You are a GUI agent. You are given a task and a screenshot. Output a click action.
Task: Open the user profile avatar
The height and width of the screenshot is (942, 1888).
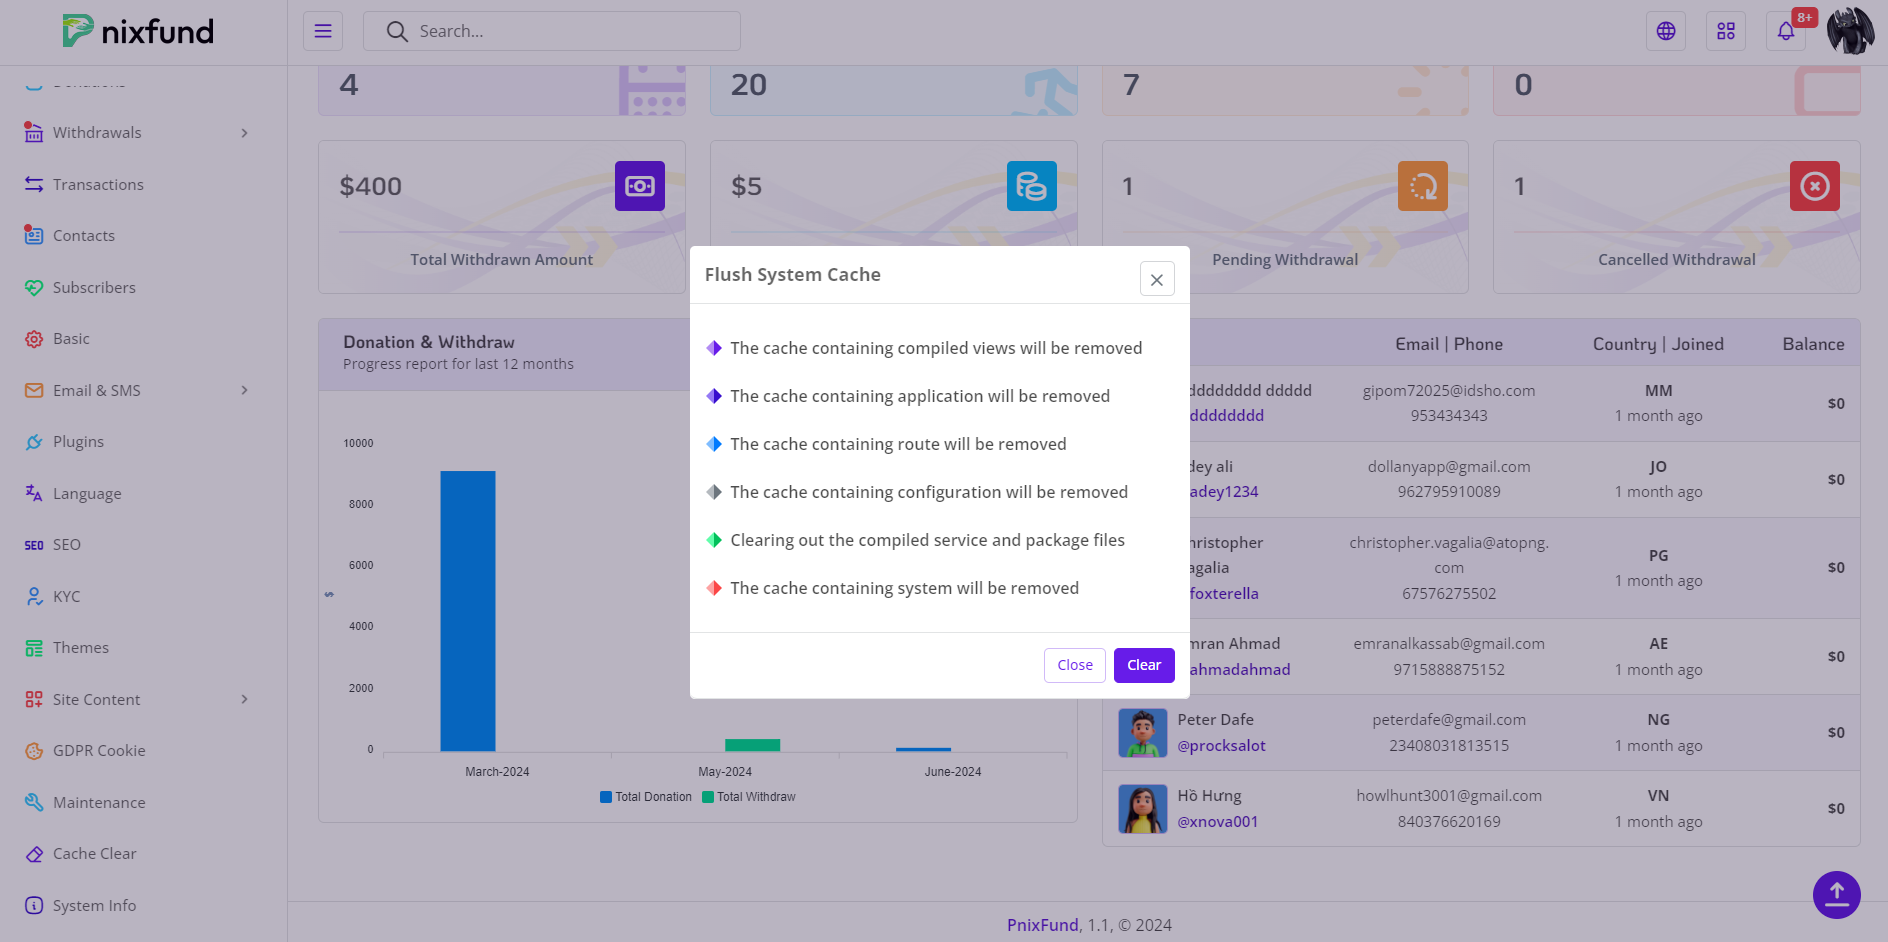point(1850,31)
